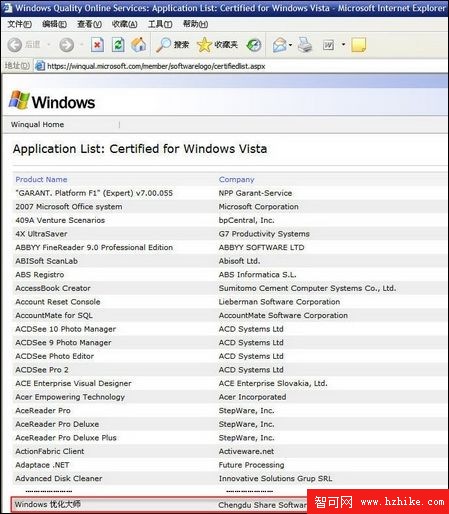Screen dimensions: 449x514
Task: Click Sumitomo Cement Computer Systems company cell
Action: click(x=307, y=288)
